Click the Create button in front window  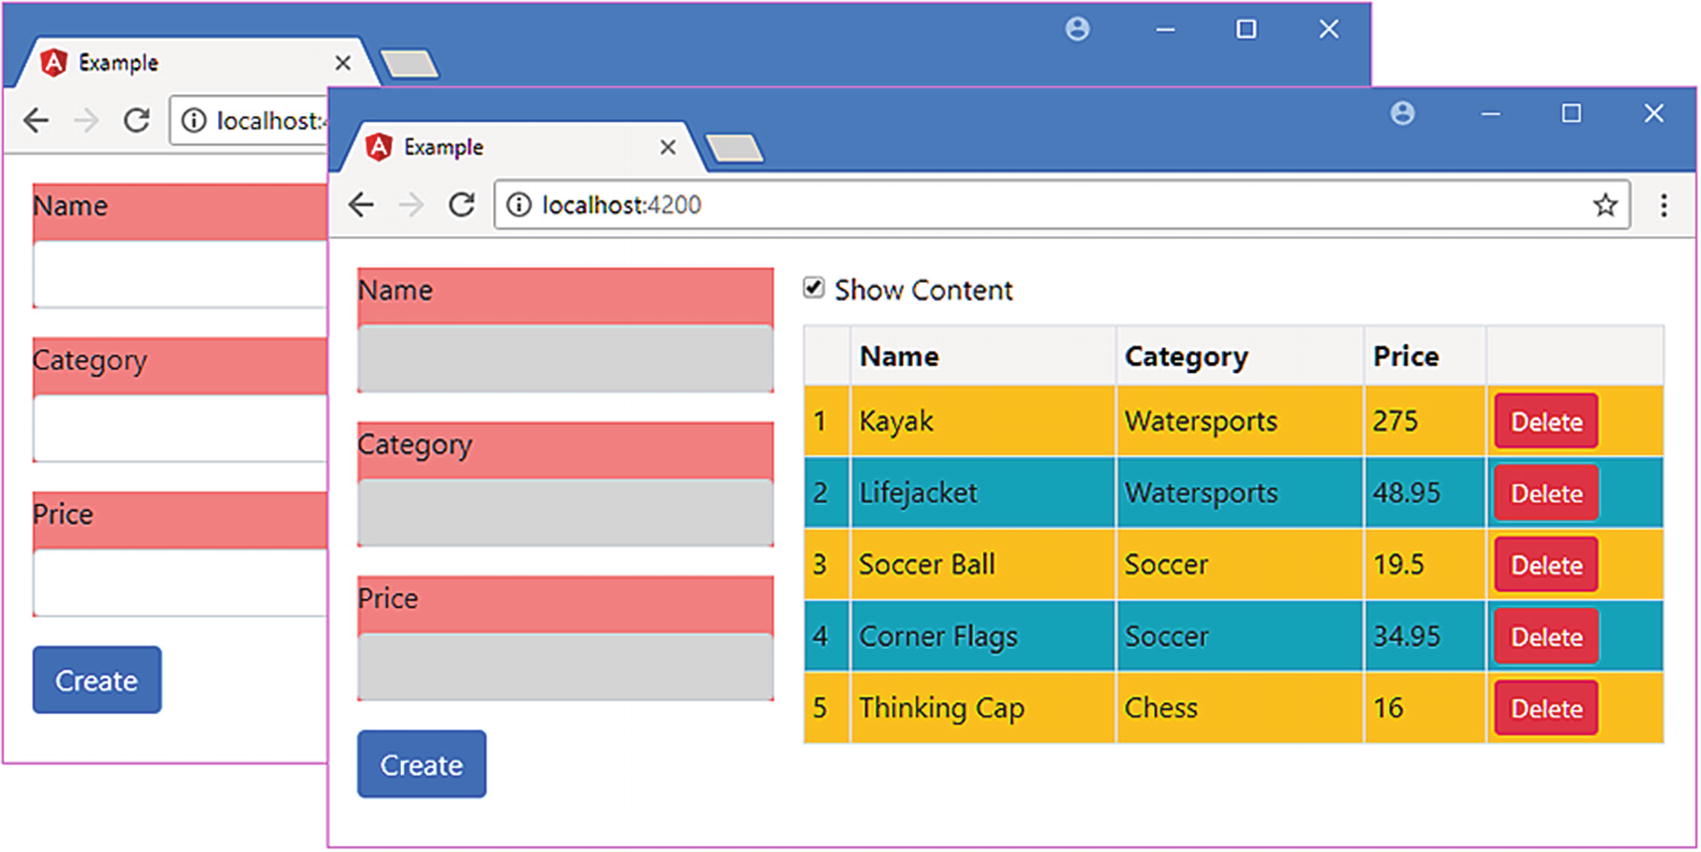pyautogui.click(x=421, y=764)
